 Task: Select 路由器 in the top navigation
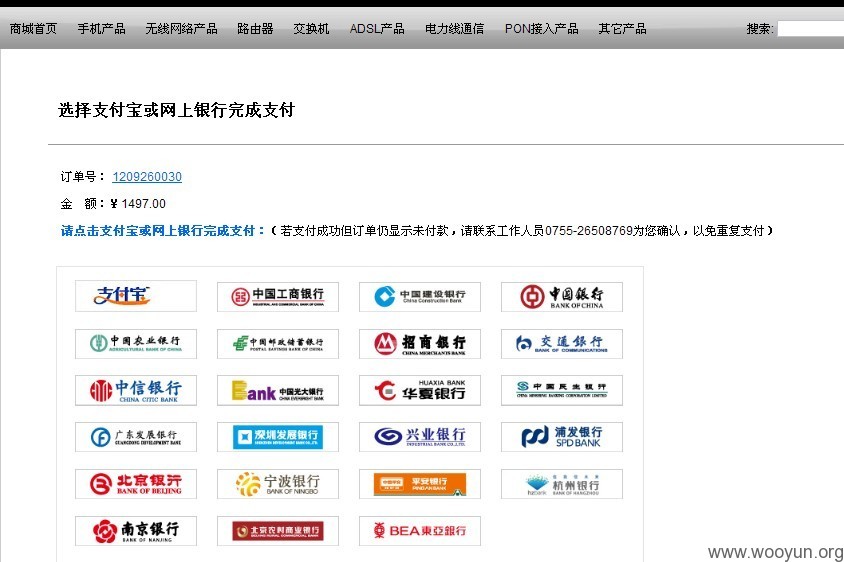point(255,29)
